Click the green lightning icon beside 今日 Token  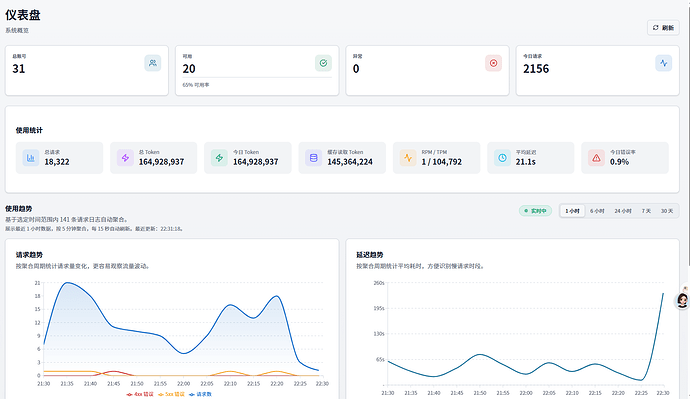point(219,157)
